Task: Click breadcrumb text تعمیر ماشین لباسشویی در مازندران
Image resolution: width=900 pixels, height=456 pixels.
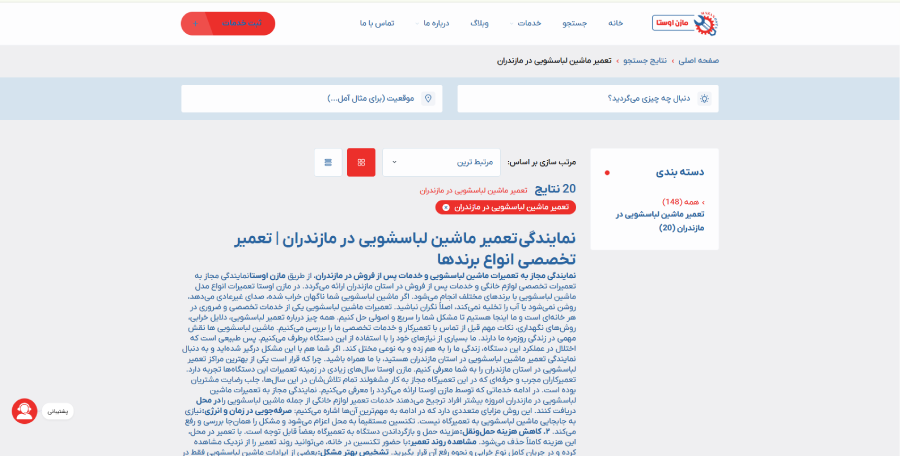Action: pyautogui.click(x=556, y=61)
